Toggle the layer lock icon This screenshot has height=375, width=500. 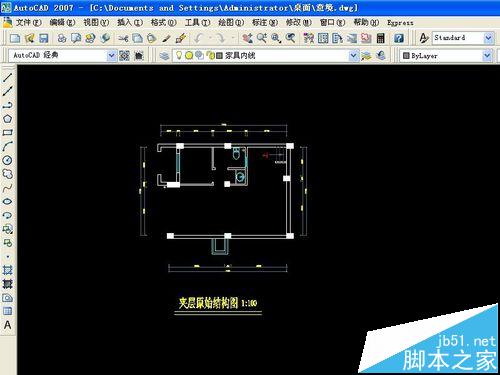(x=211, y=55)
